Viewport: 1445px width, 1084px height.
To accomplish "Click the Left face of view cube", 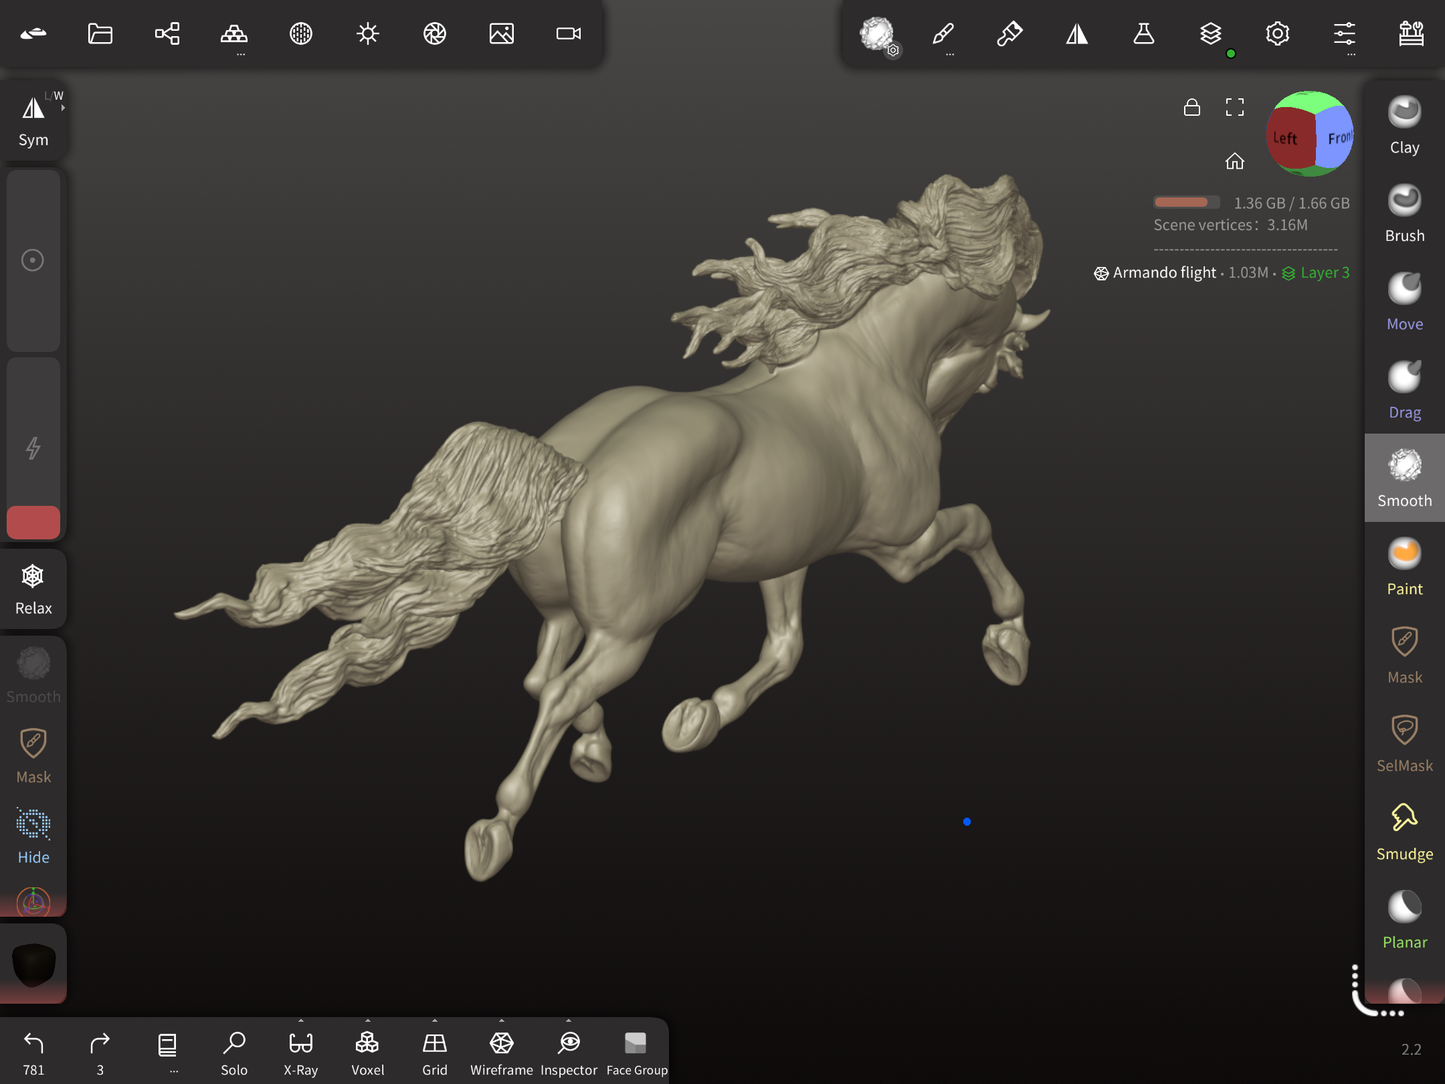I will point(1288,139).
